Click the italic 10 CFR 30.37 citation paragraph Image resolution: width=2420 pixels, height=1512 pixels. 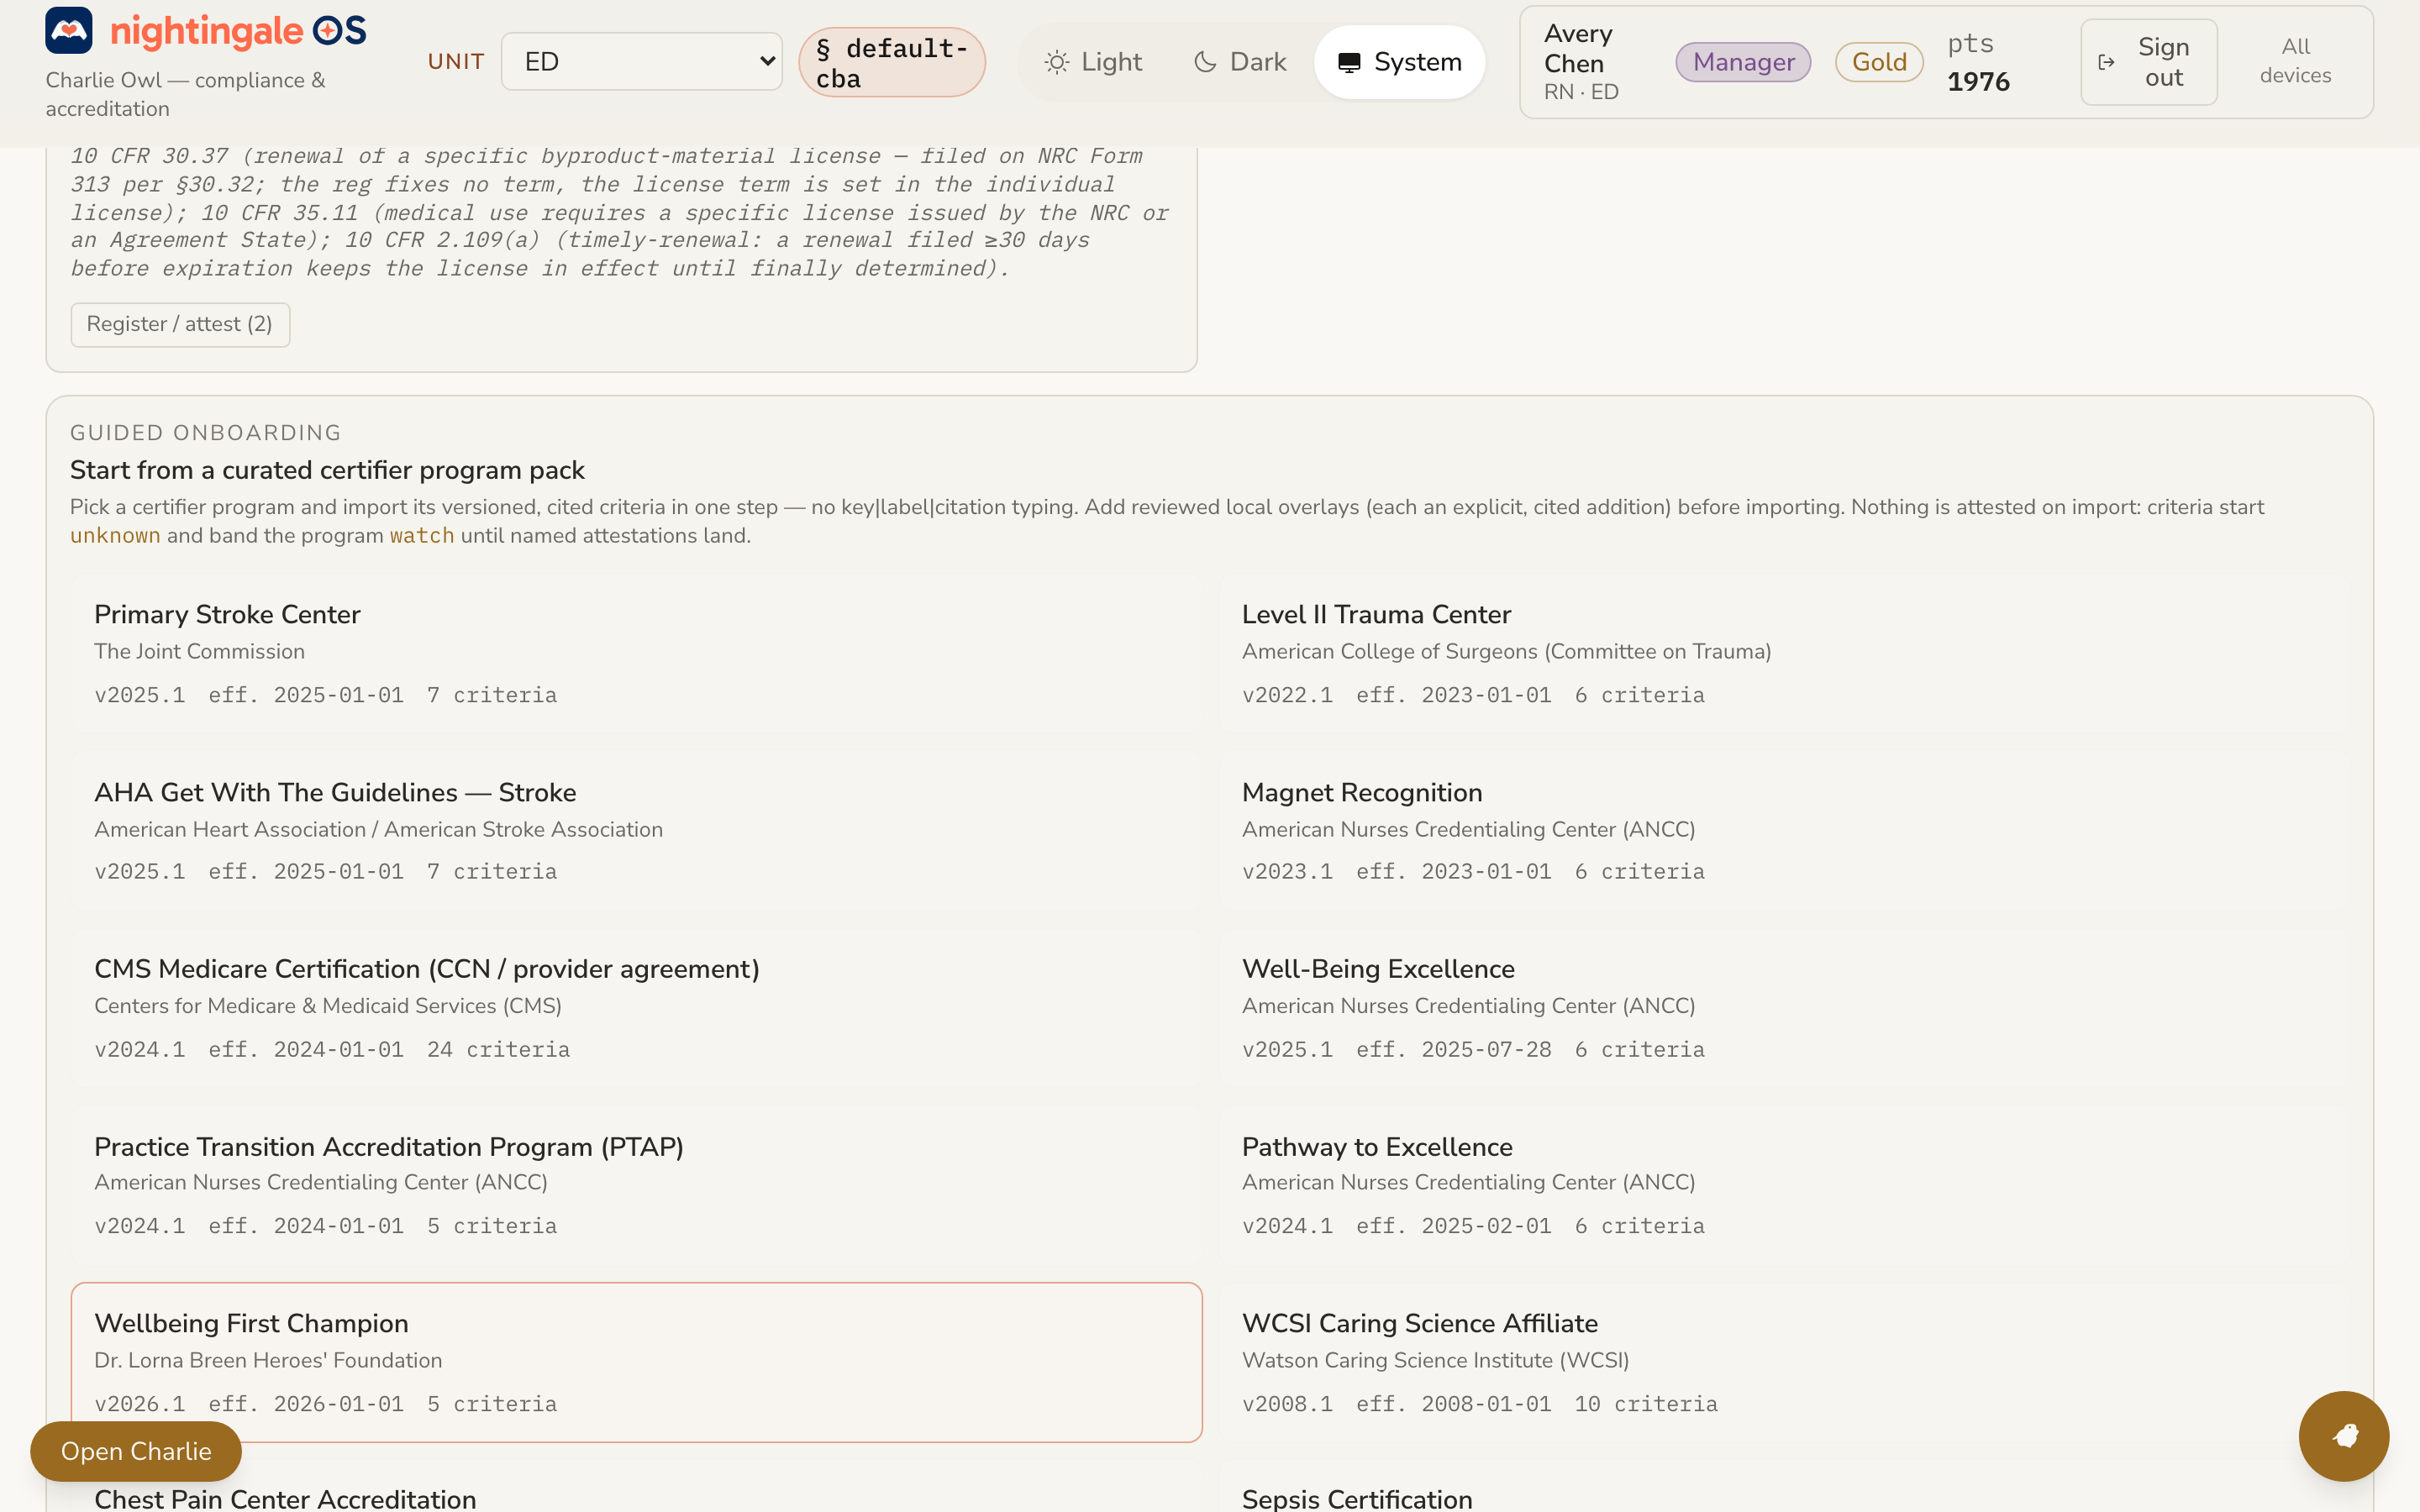pos(619,213)
